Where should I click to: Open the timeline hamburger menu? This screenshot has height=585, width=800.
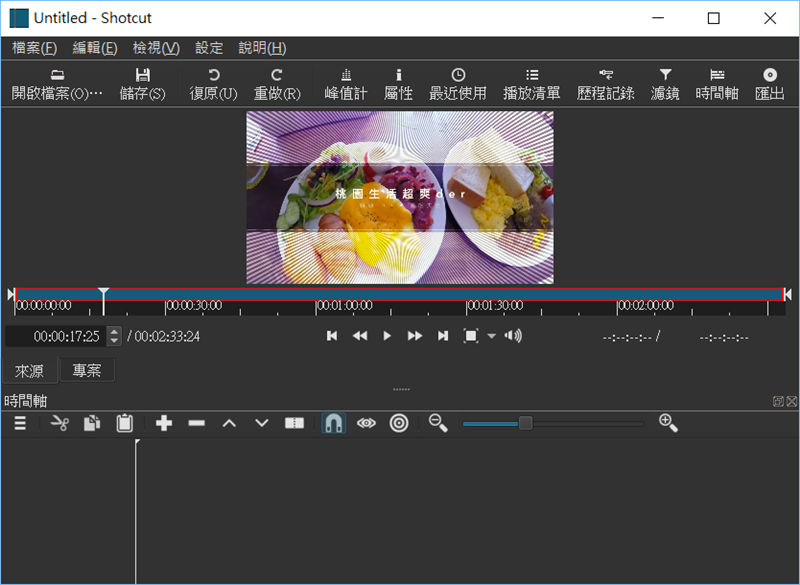click(x=20, y=423)
